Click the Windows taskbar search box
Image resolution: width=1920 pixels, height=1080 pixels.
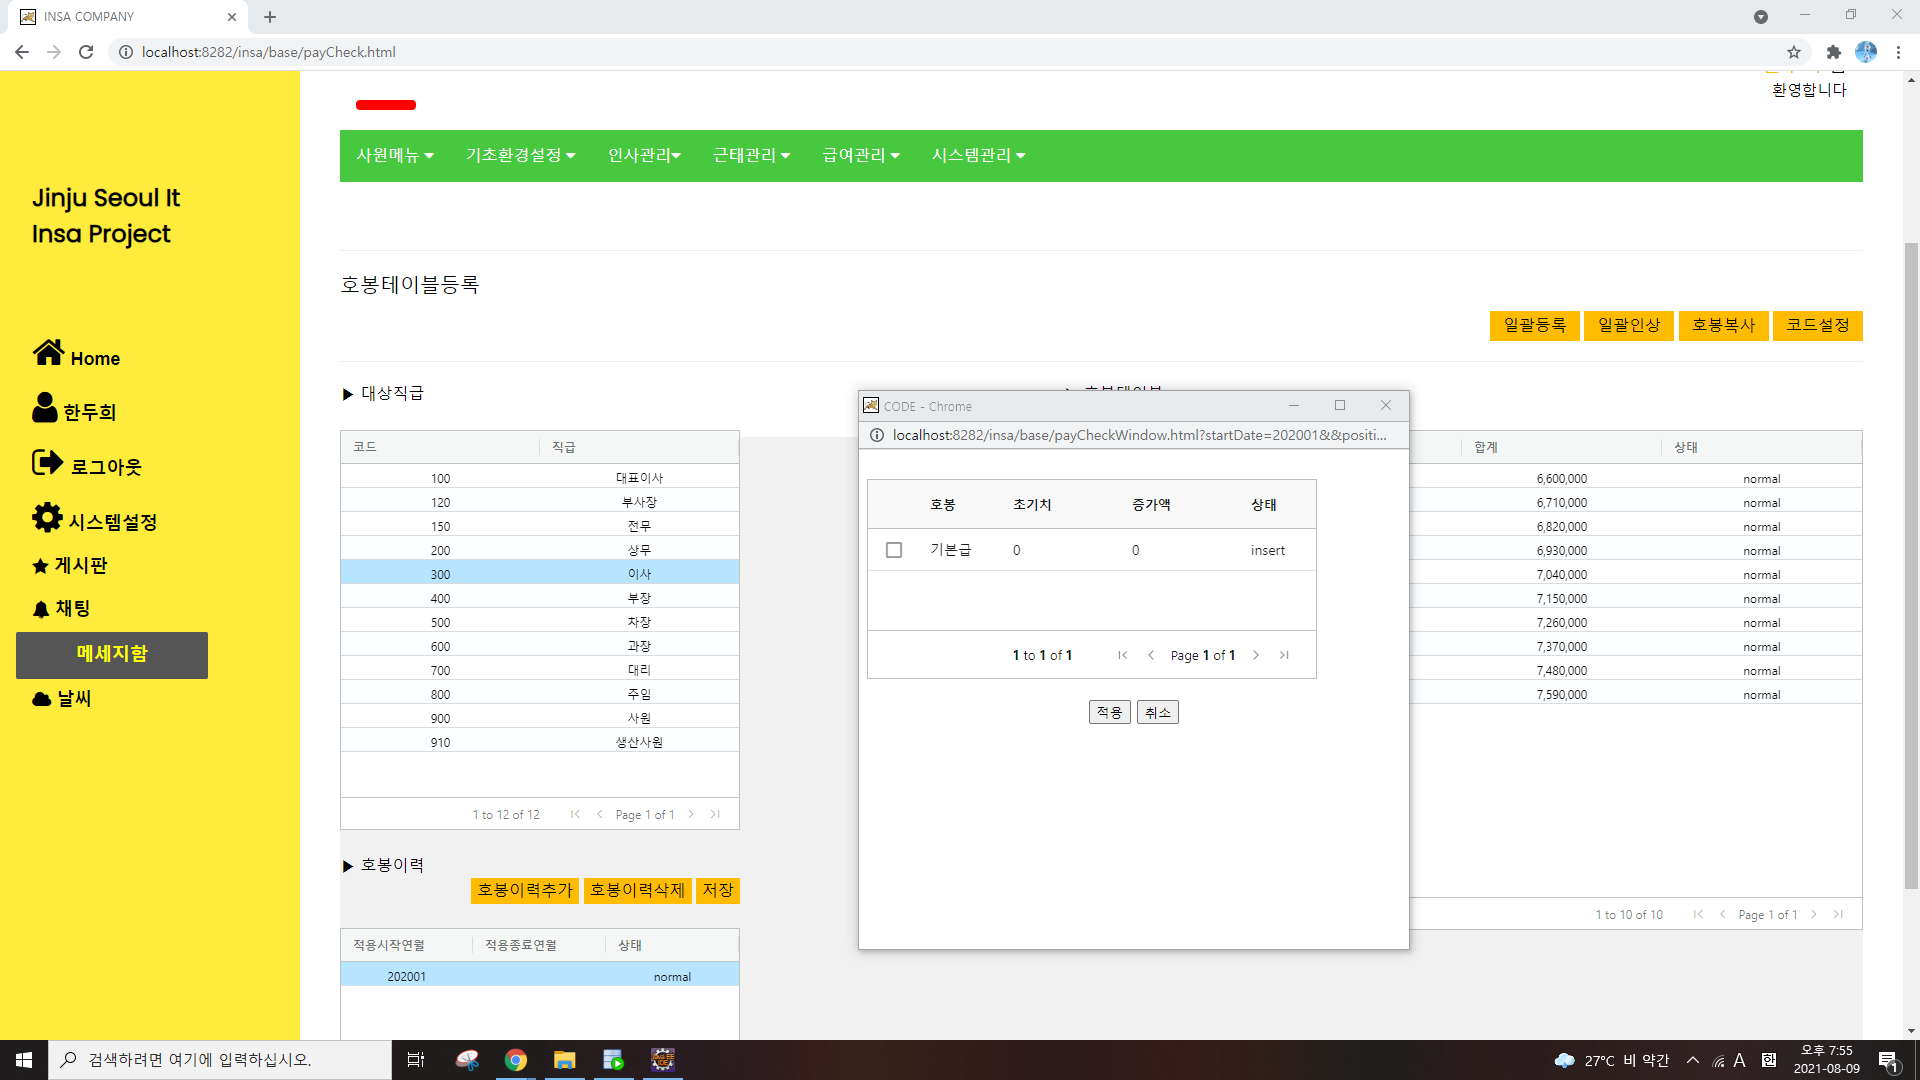220,1060
